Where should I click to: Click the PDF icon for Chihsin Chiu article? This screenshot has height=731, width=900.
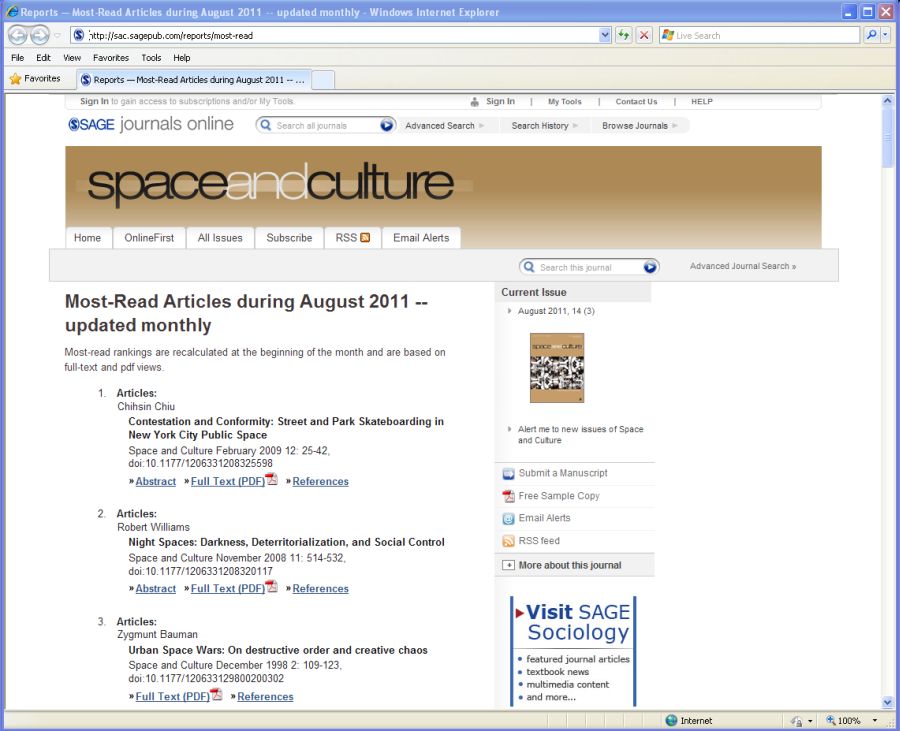pyautogui.click(x=271, y=479)
